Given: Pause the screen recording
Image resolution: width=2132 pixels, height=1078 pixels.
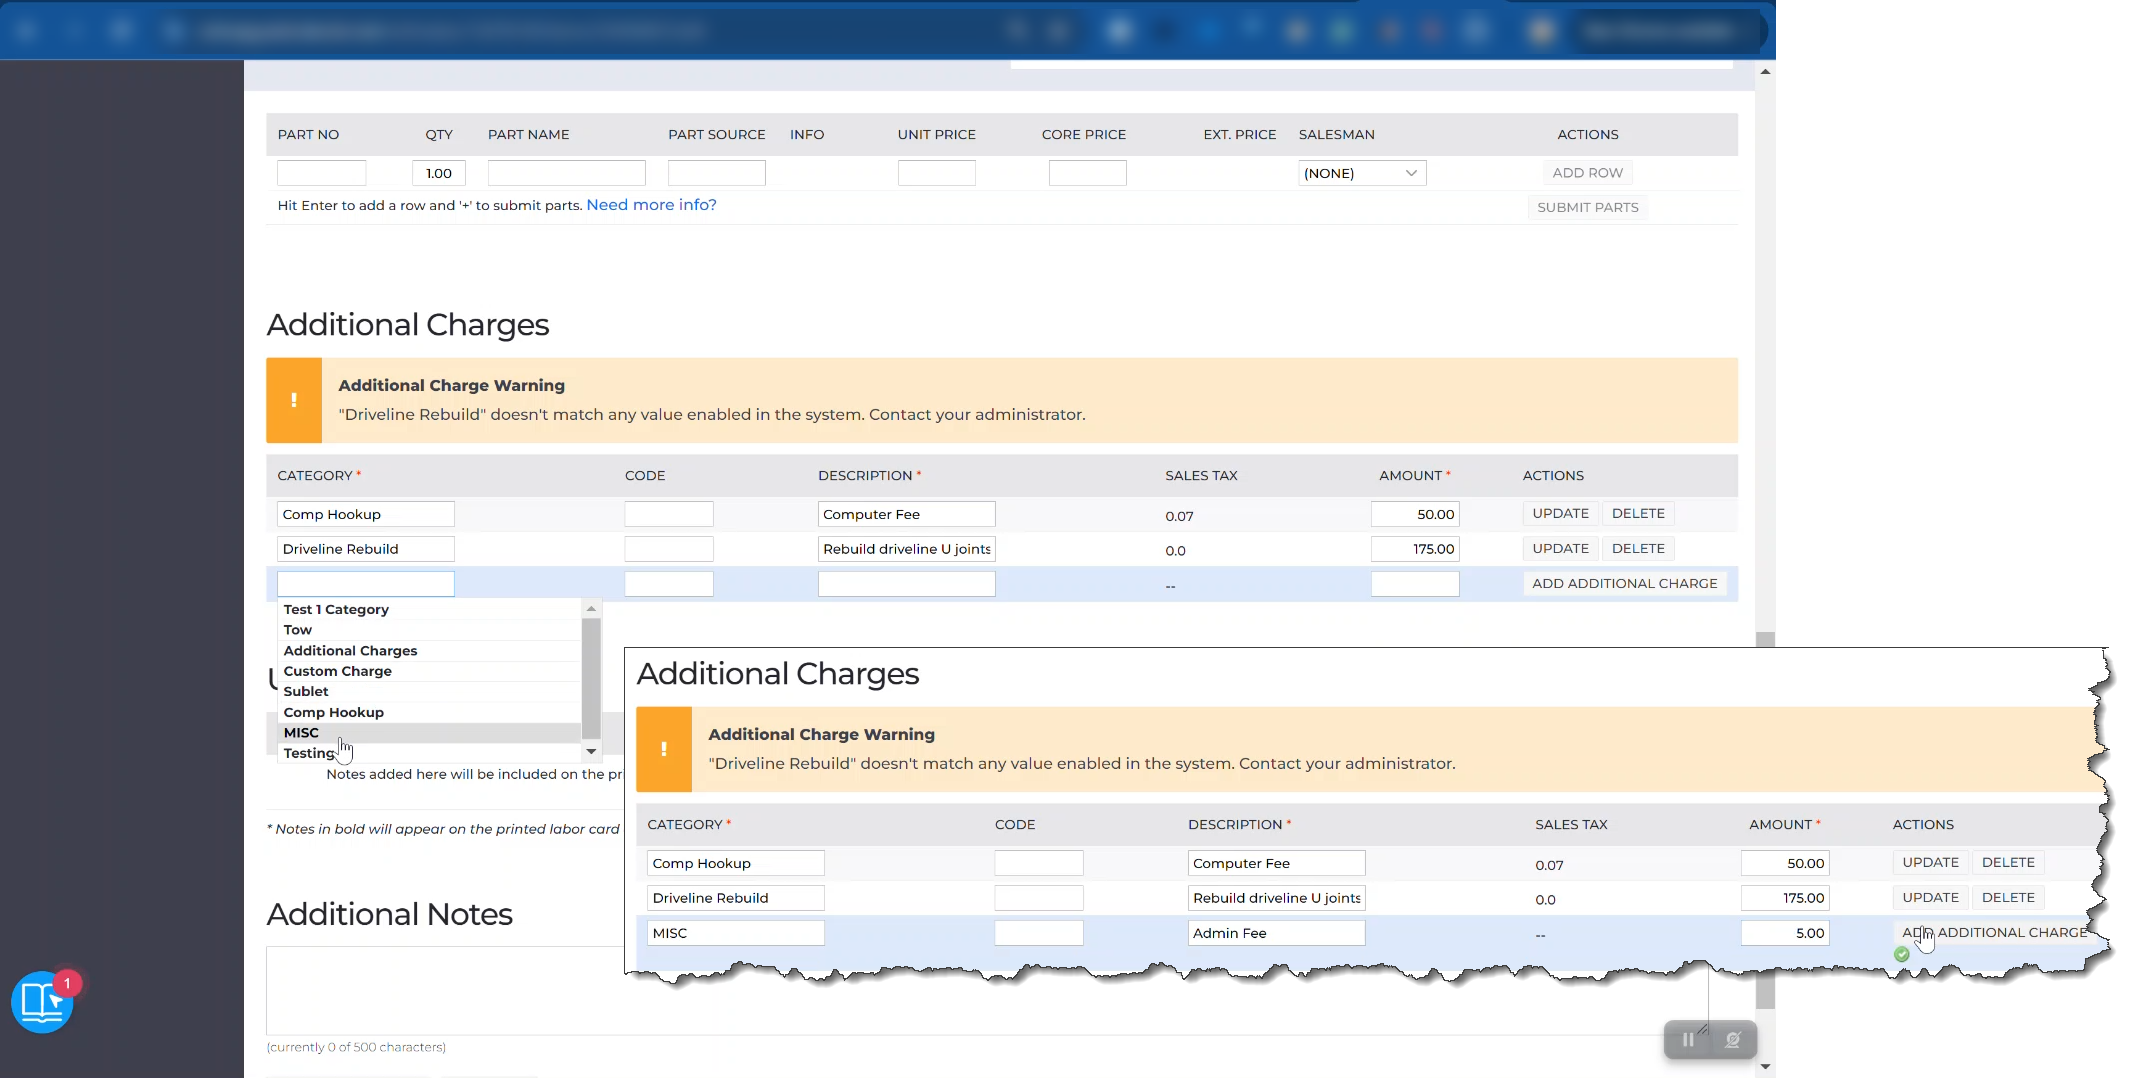Looking at the screenshot, I should pyautogui.click(x=1688, y=1040).
